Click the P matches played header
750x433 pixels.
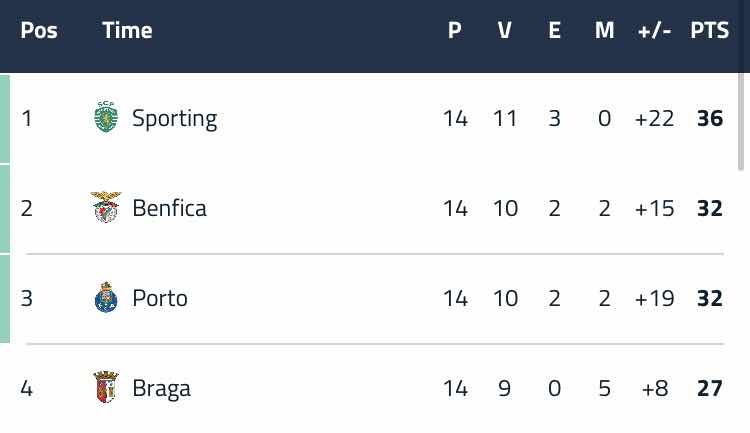pos(454,30)
